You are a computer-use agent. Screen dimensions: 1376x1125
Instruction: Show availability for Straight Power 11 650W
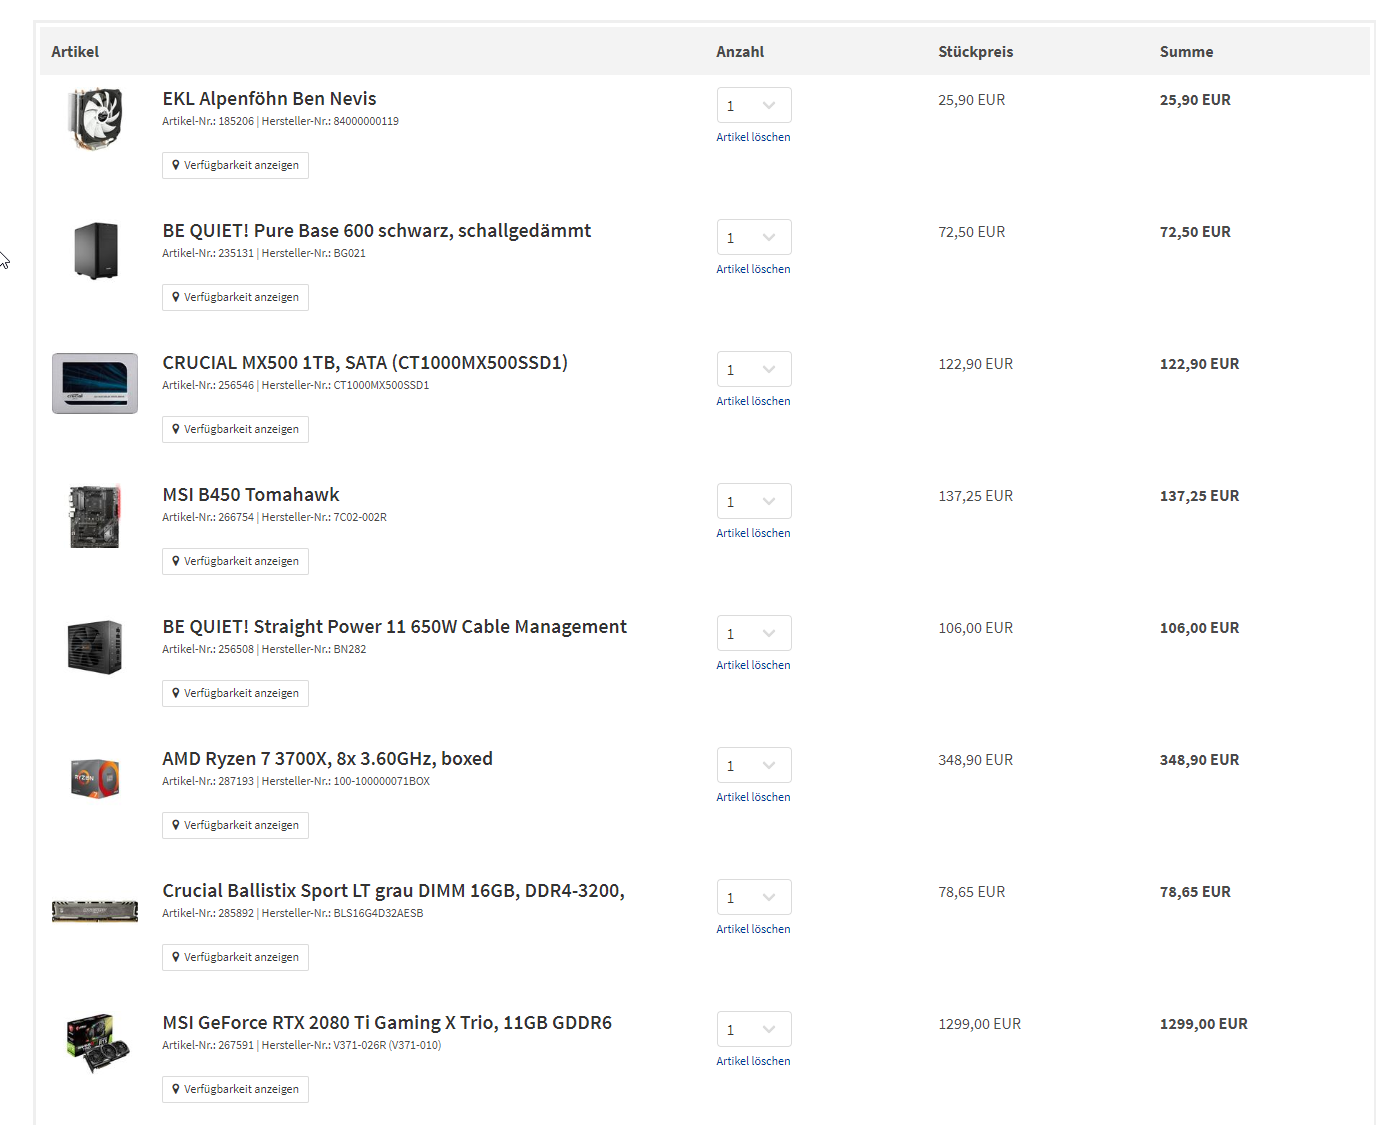[235, 693]
